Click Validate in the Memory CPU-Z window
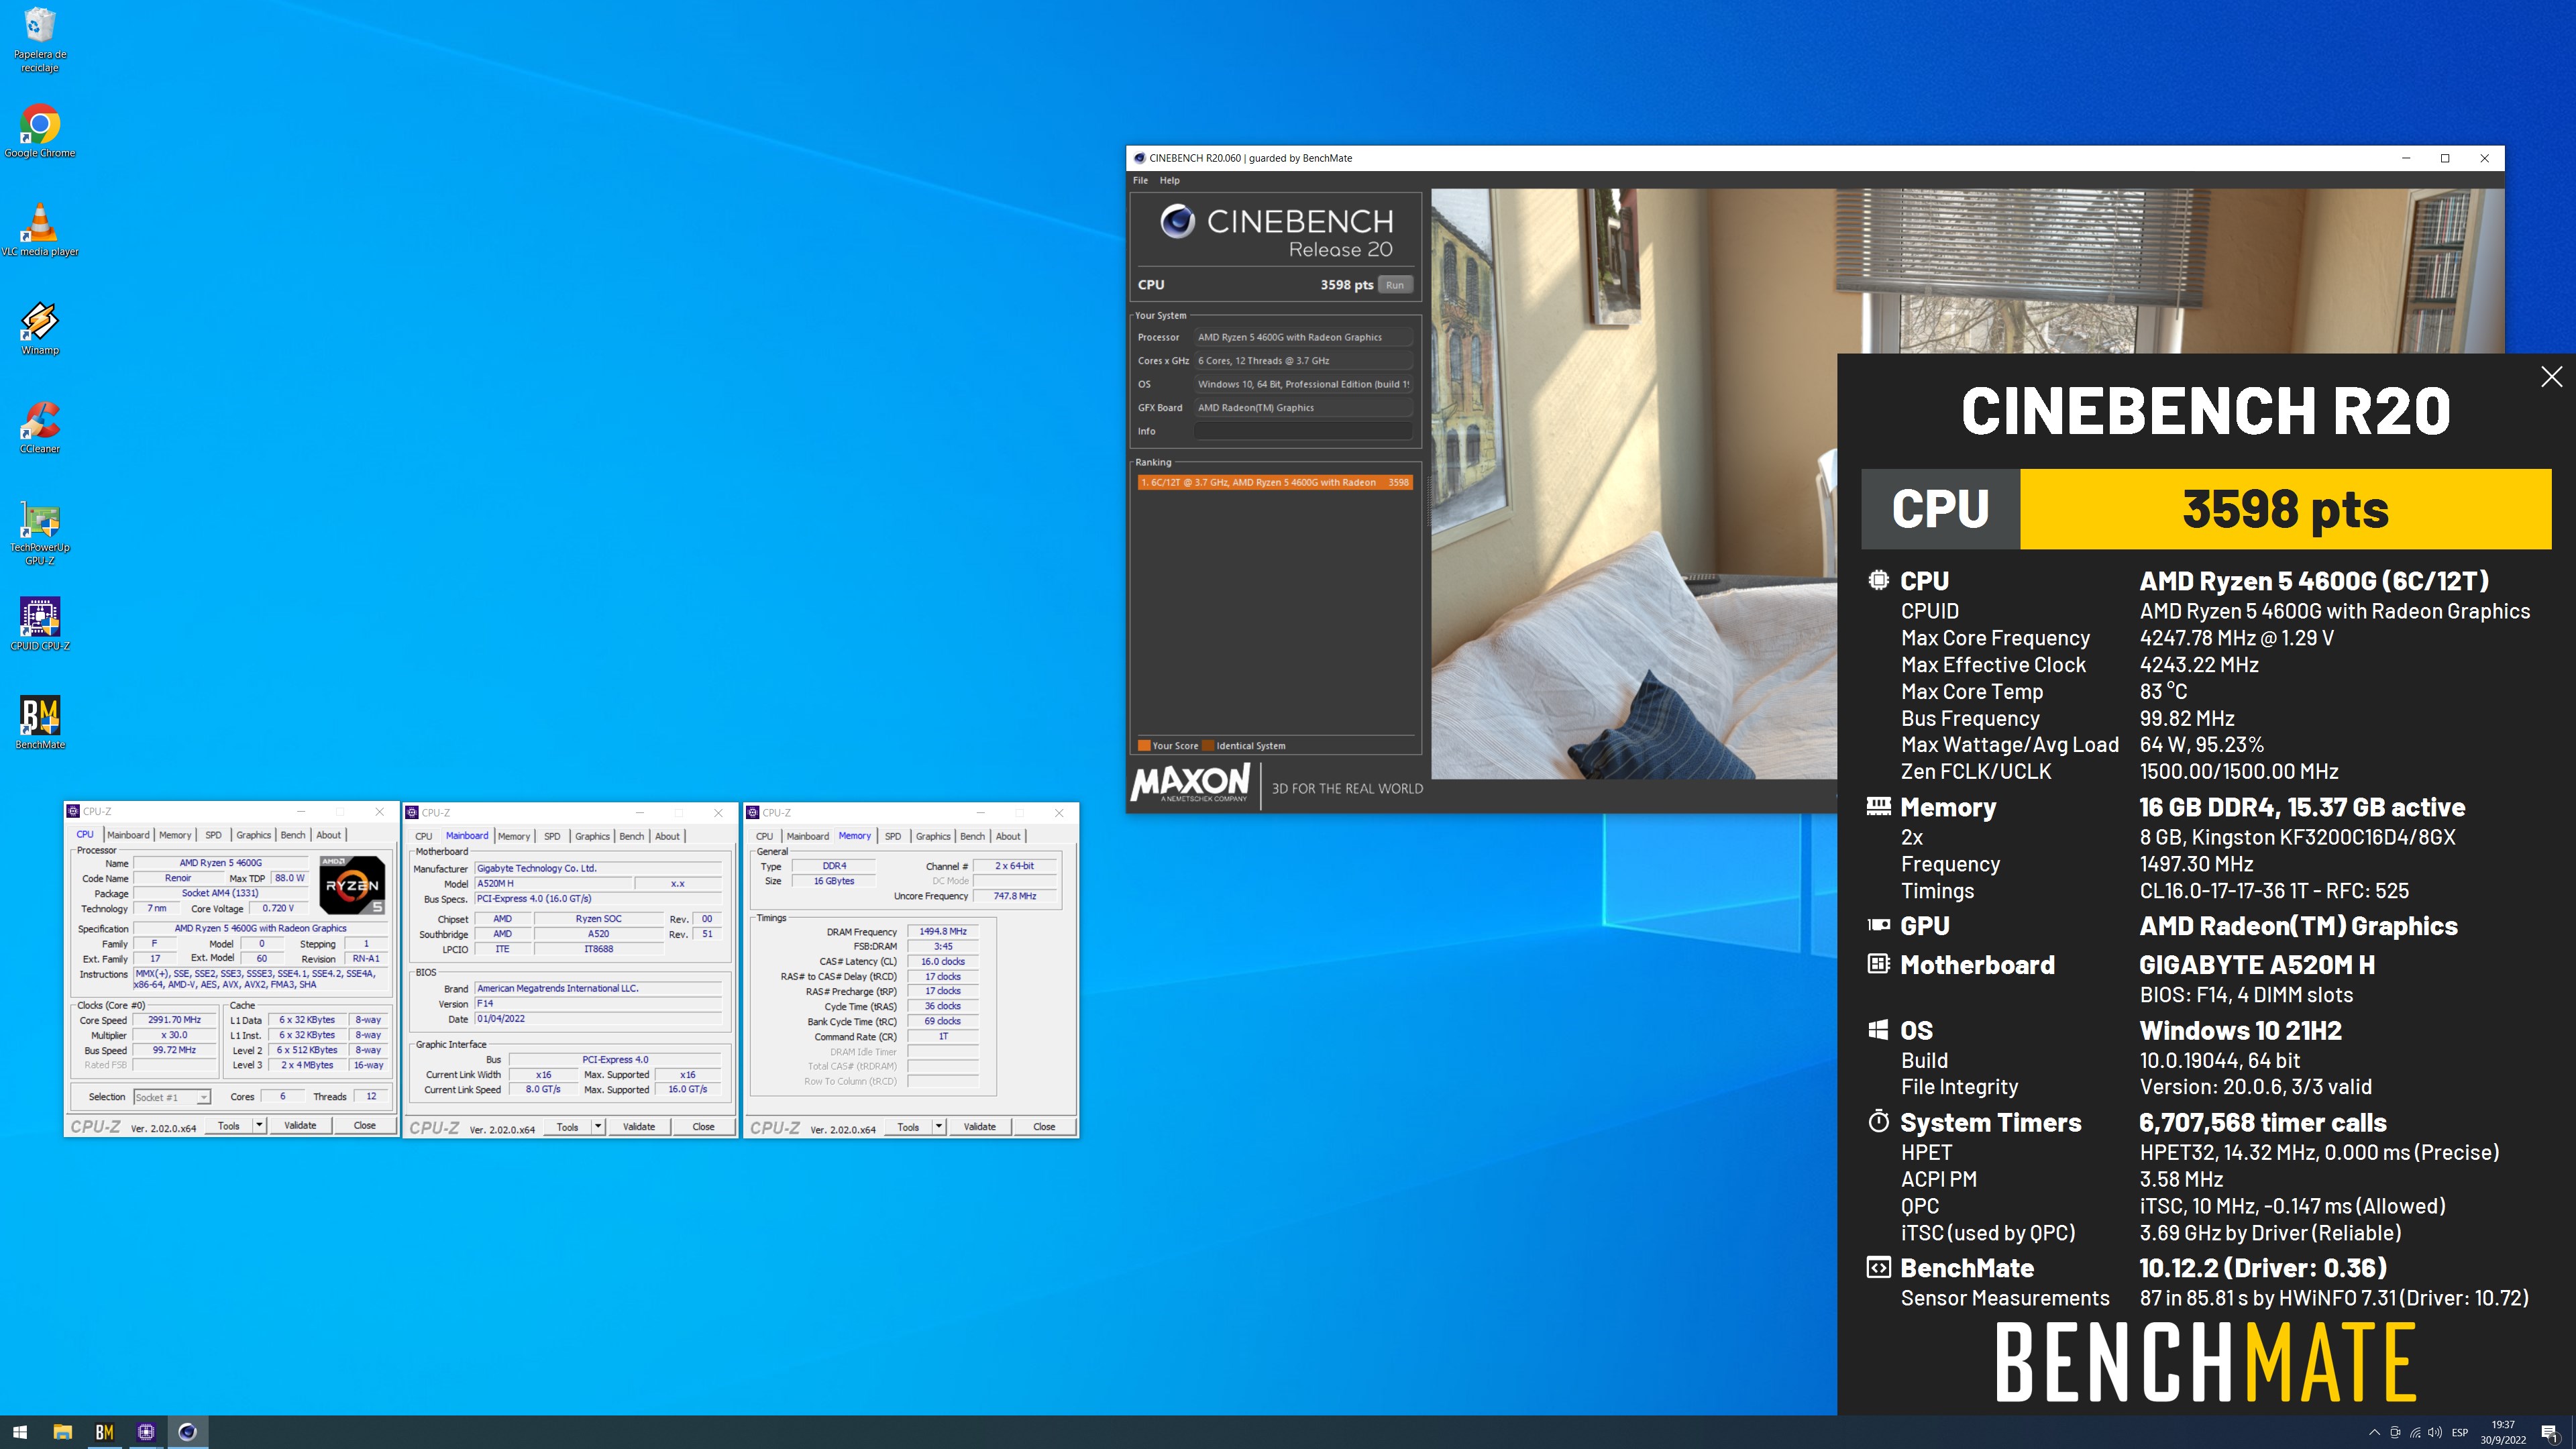 980,1127
